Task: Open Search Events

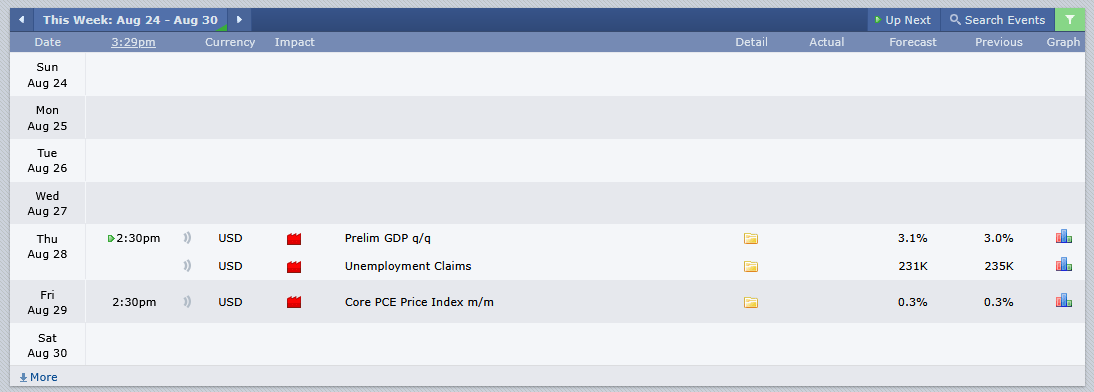Action: (998, 20)
